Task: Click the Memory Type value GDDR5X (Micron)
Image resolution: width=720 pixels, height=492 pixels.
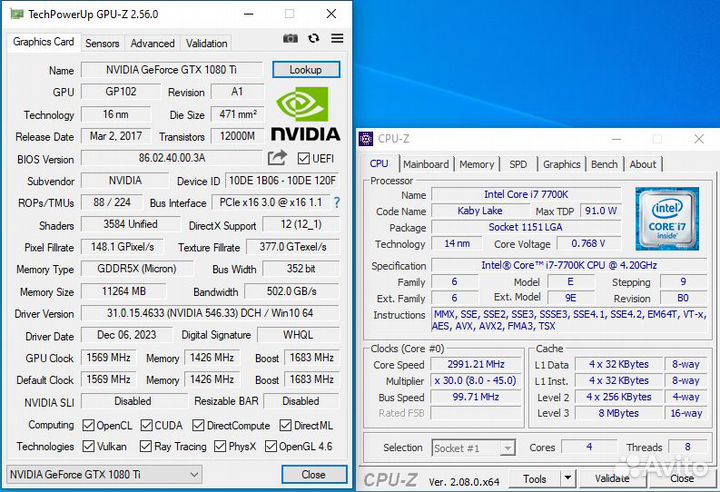Action: tap(137, 268)
